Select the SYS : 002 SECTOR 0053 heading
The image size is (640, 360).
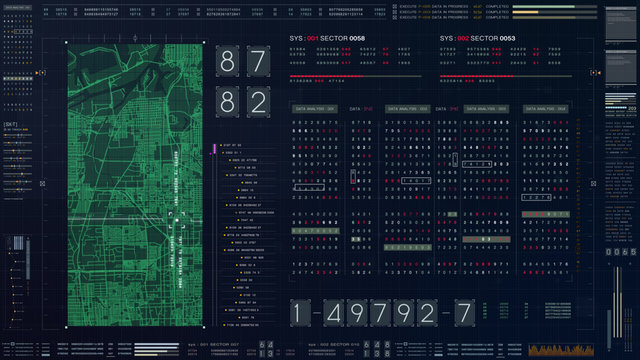point(478,38)
